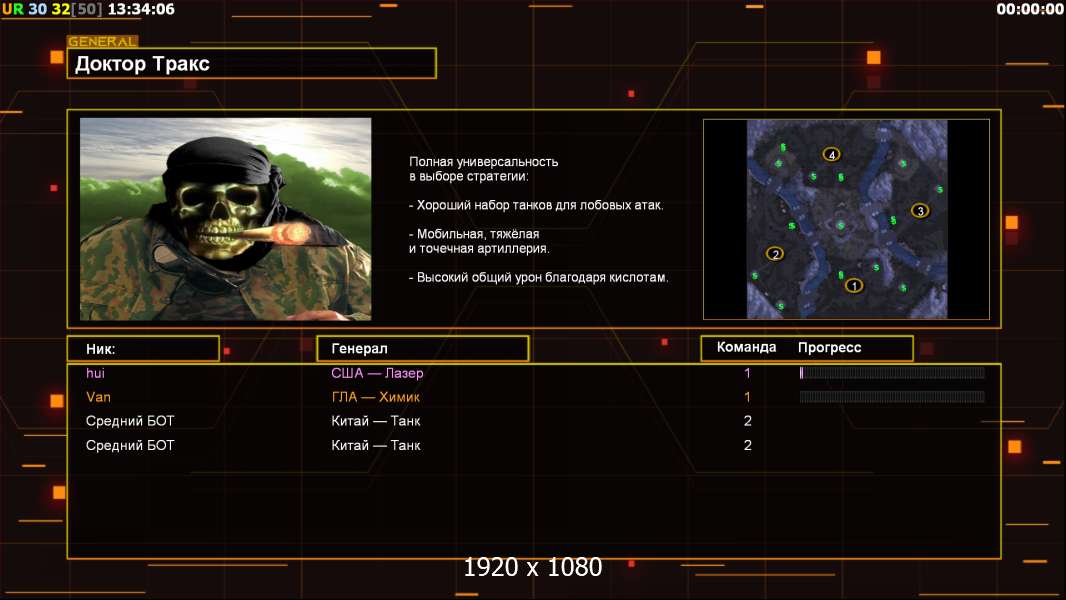Click the loading progress bar for hui

click(892, 372)
